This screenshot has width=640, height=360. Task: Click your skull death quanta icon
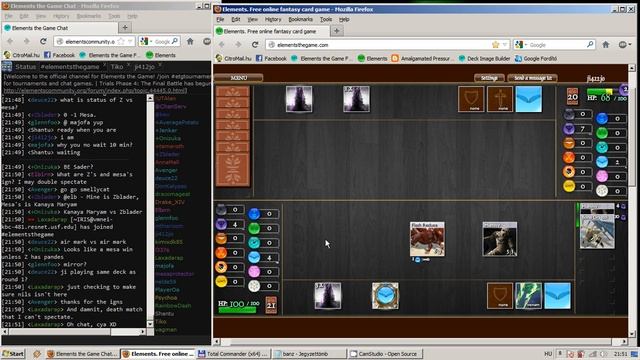coord(221,267)
